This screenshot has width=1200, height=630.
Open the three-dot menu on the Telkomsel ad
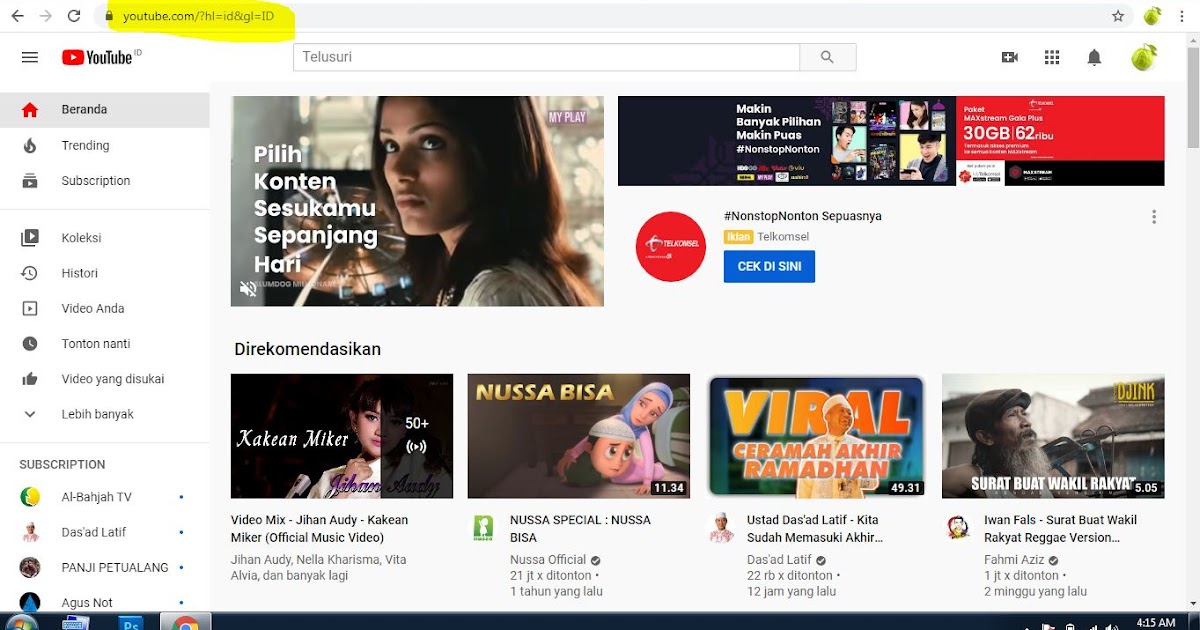tap(1153, 216)
